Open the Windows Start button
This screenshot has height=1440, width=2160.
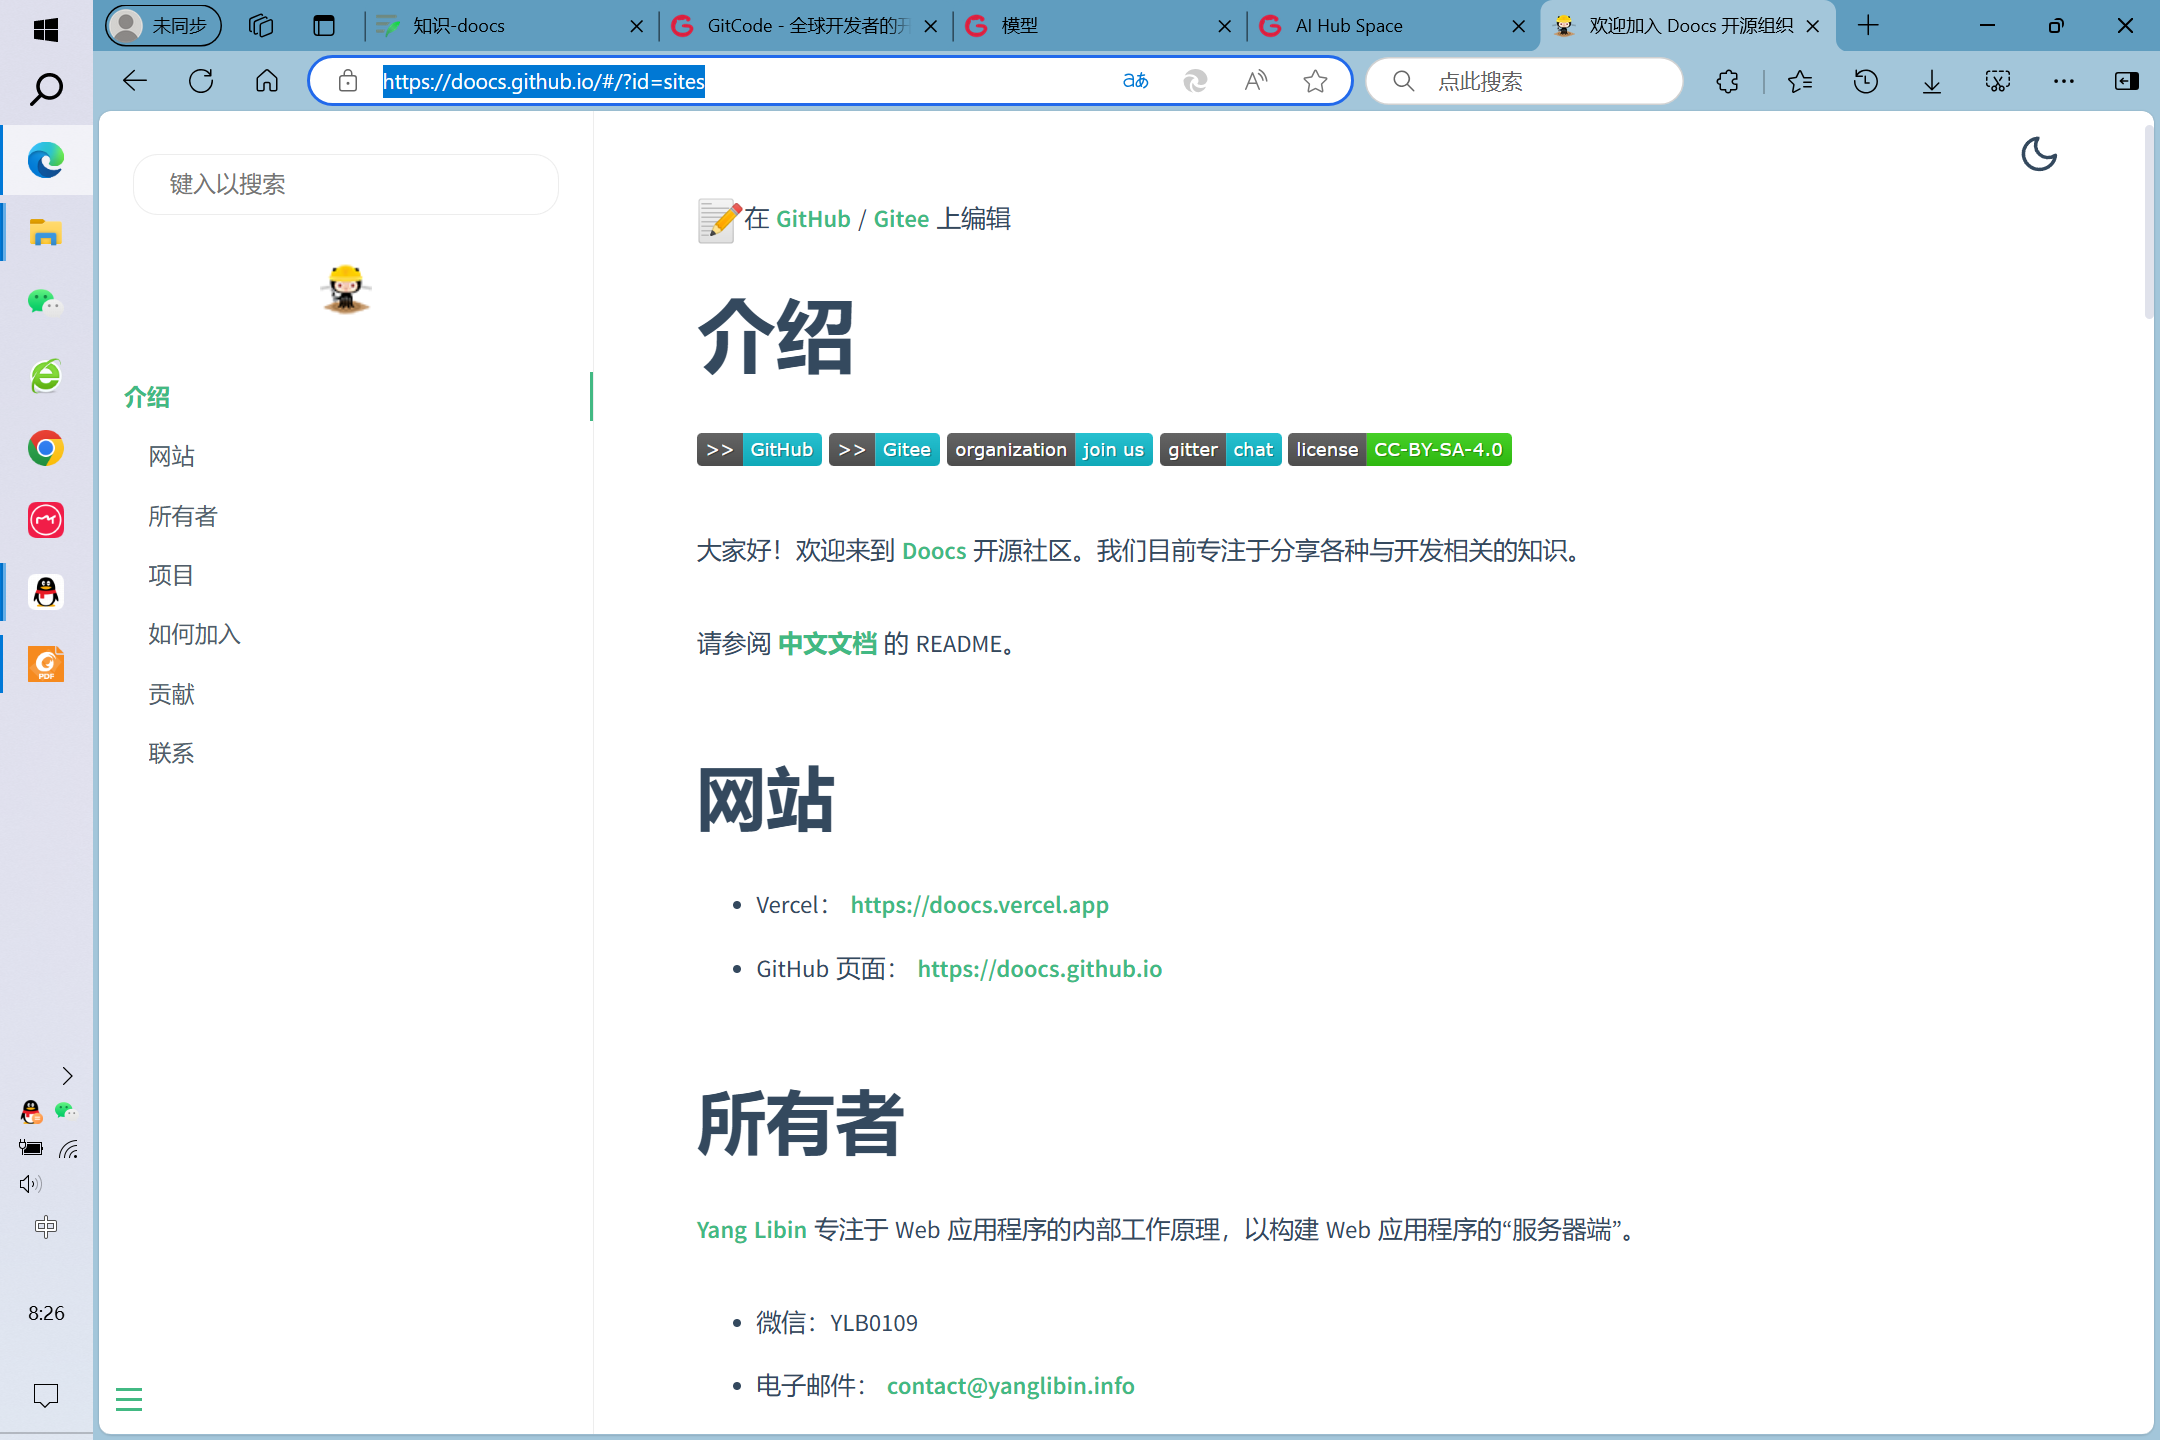pyautogui.click(x=46, y=30)
